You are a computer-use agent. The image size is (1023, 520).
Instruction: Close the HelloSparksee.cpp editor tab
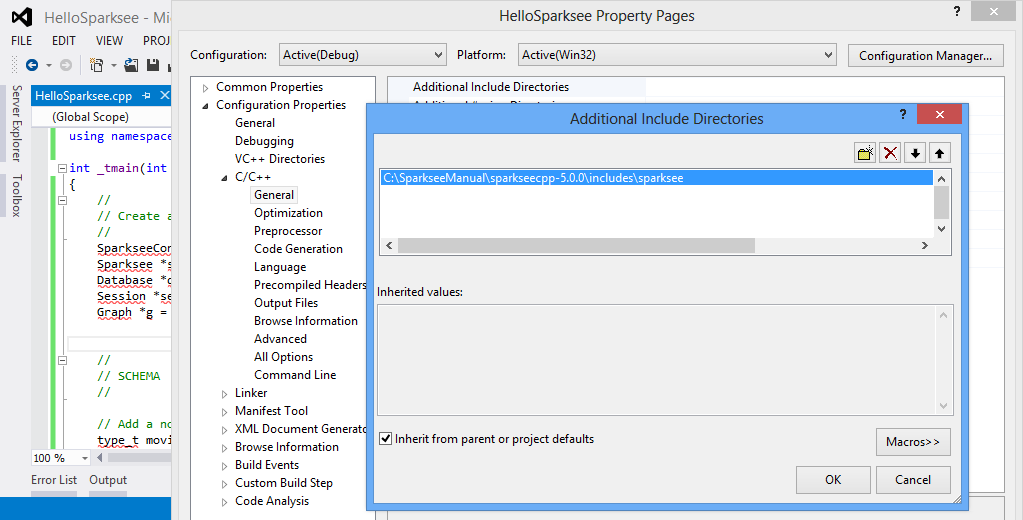[x=164, y=96]
